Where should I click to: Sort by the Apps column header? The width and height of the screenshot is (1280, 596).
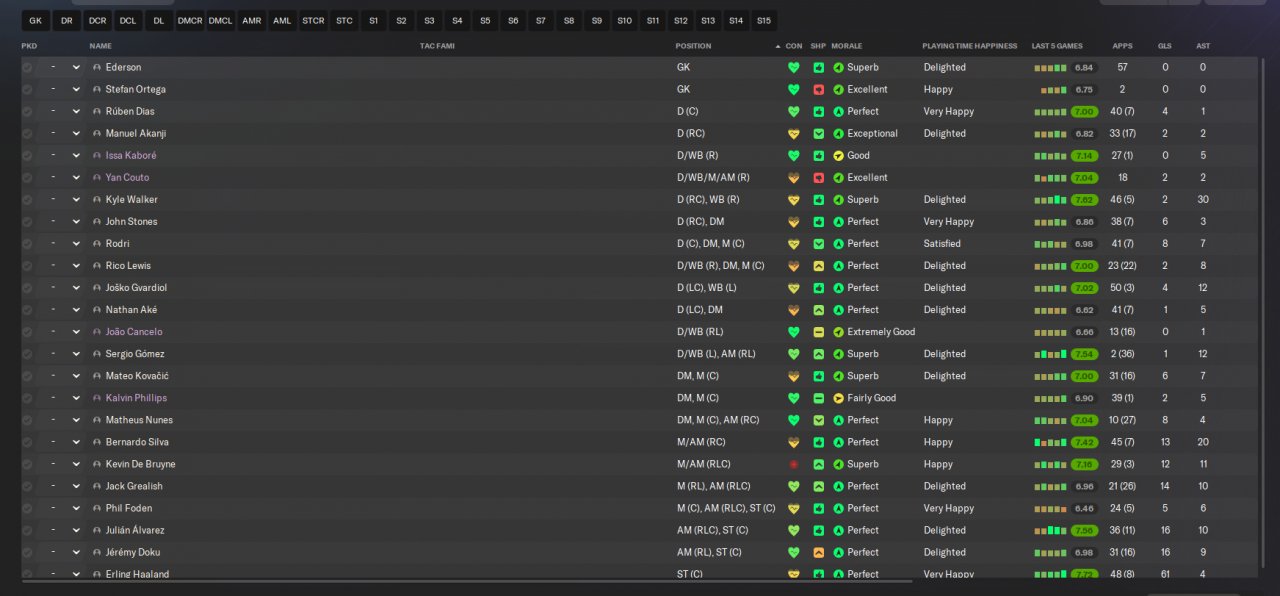1122,46
